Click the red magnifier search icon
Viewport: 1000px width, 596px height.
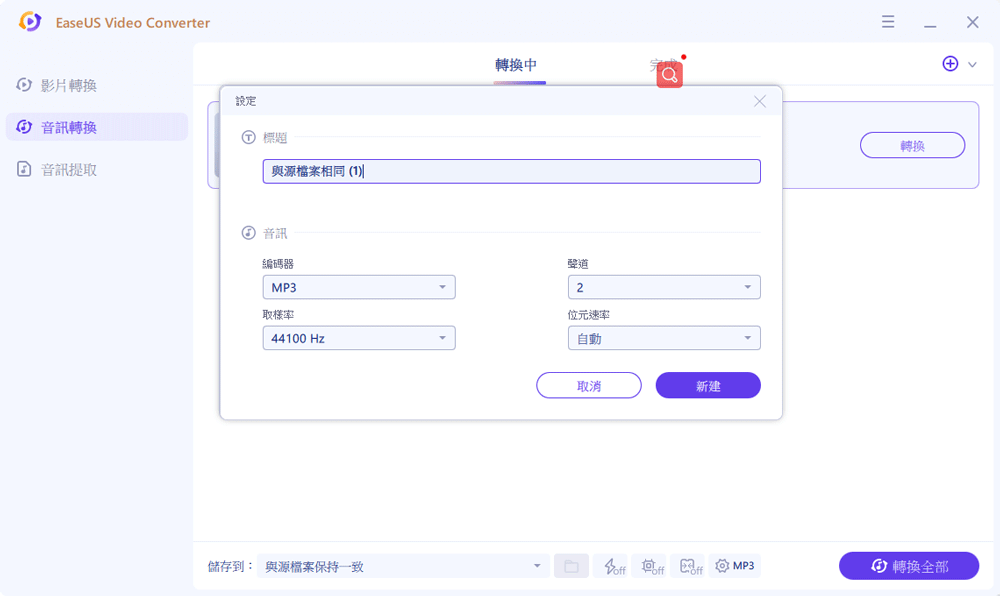click(x=669, y=75)
